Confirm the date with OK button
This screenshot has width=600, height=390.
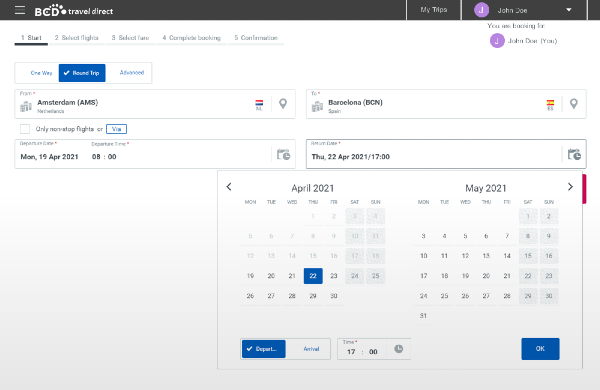tap(540, 349)
